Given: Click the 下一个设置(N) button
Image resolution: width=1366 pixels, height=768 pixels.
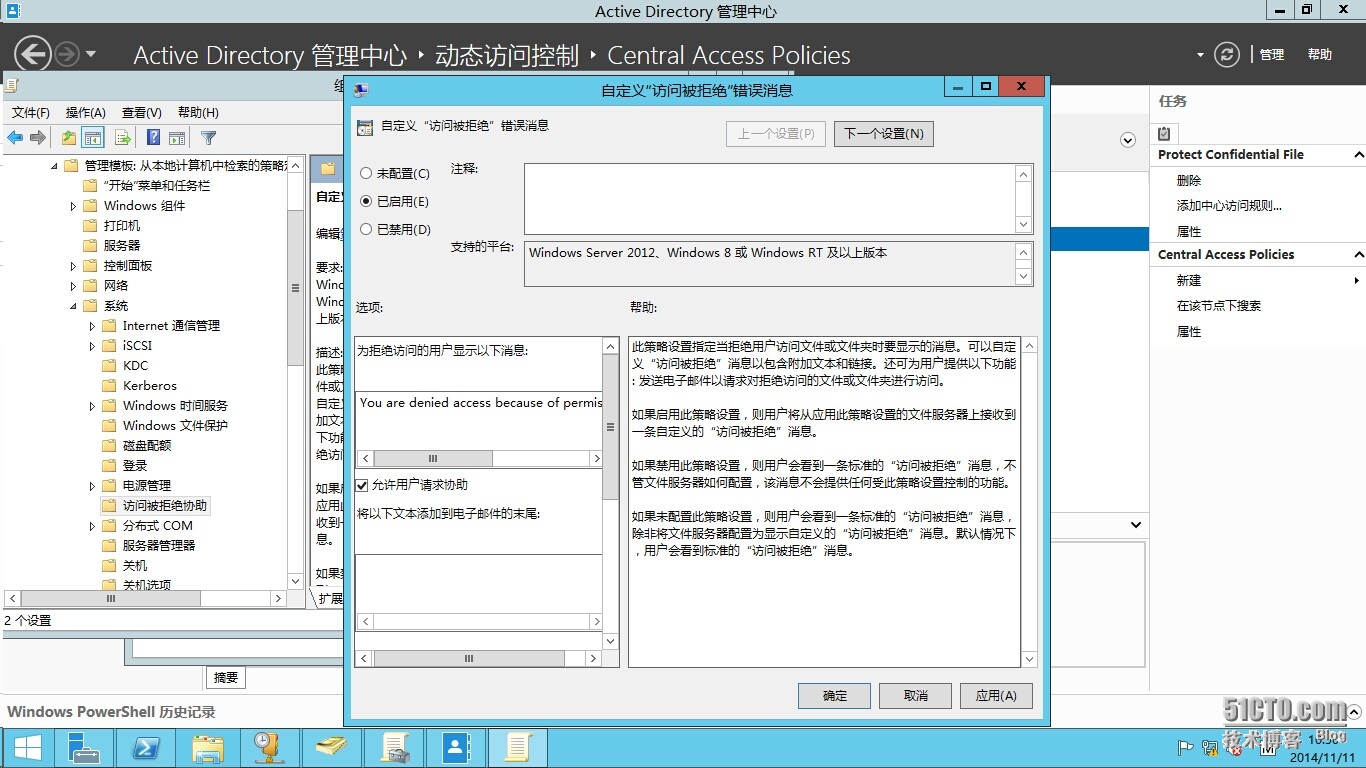Looking at the screenshot, I should (884, 133).
